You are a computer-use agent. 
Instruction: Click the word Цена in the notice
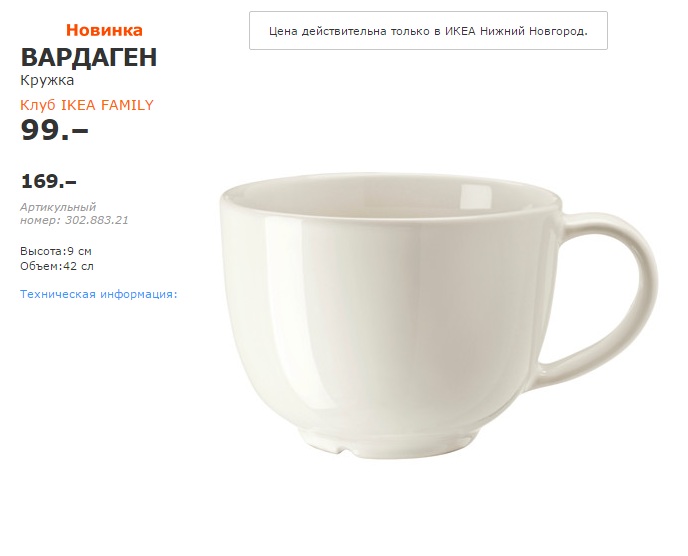(x=283, y=31)
